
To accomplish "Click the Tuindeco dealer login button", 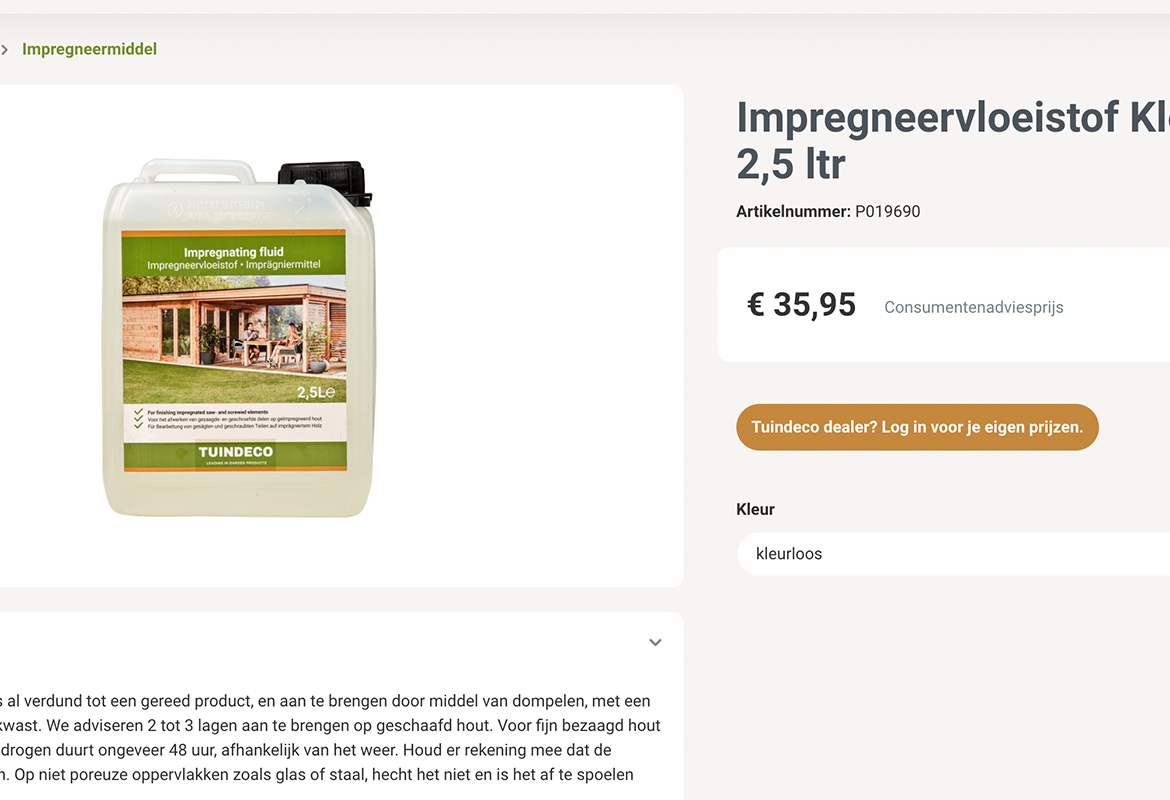I will tap(917, 427).
